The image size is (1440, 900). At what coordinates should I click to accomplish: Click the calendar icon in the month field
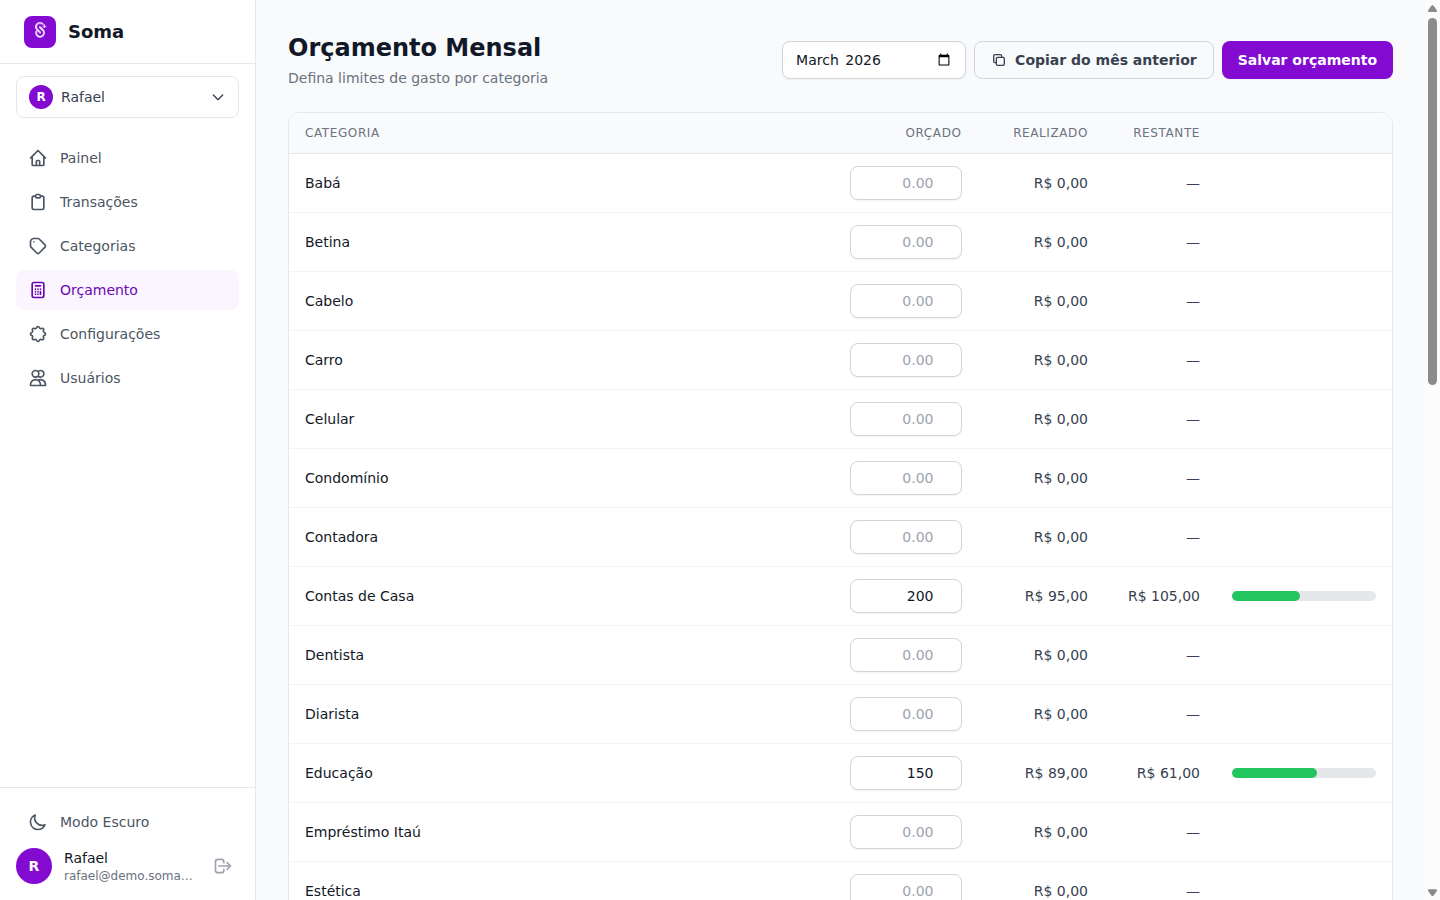(x=943, y=60)
